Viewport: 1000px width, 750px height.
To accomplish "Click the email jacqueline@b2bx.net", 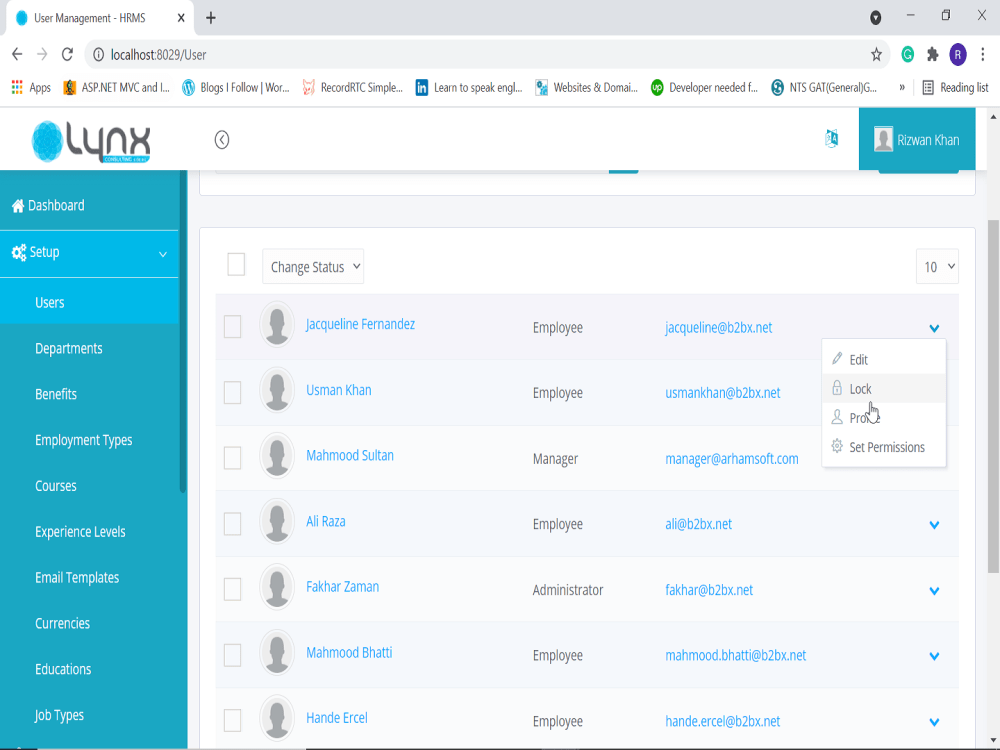I will click(718, 328).
